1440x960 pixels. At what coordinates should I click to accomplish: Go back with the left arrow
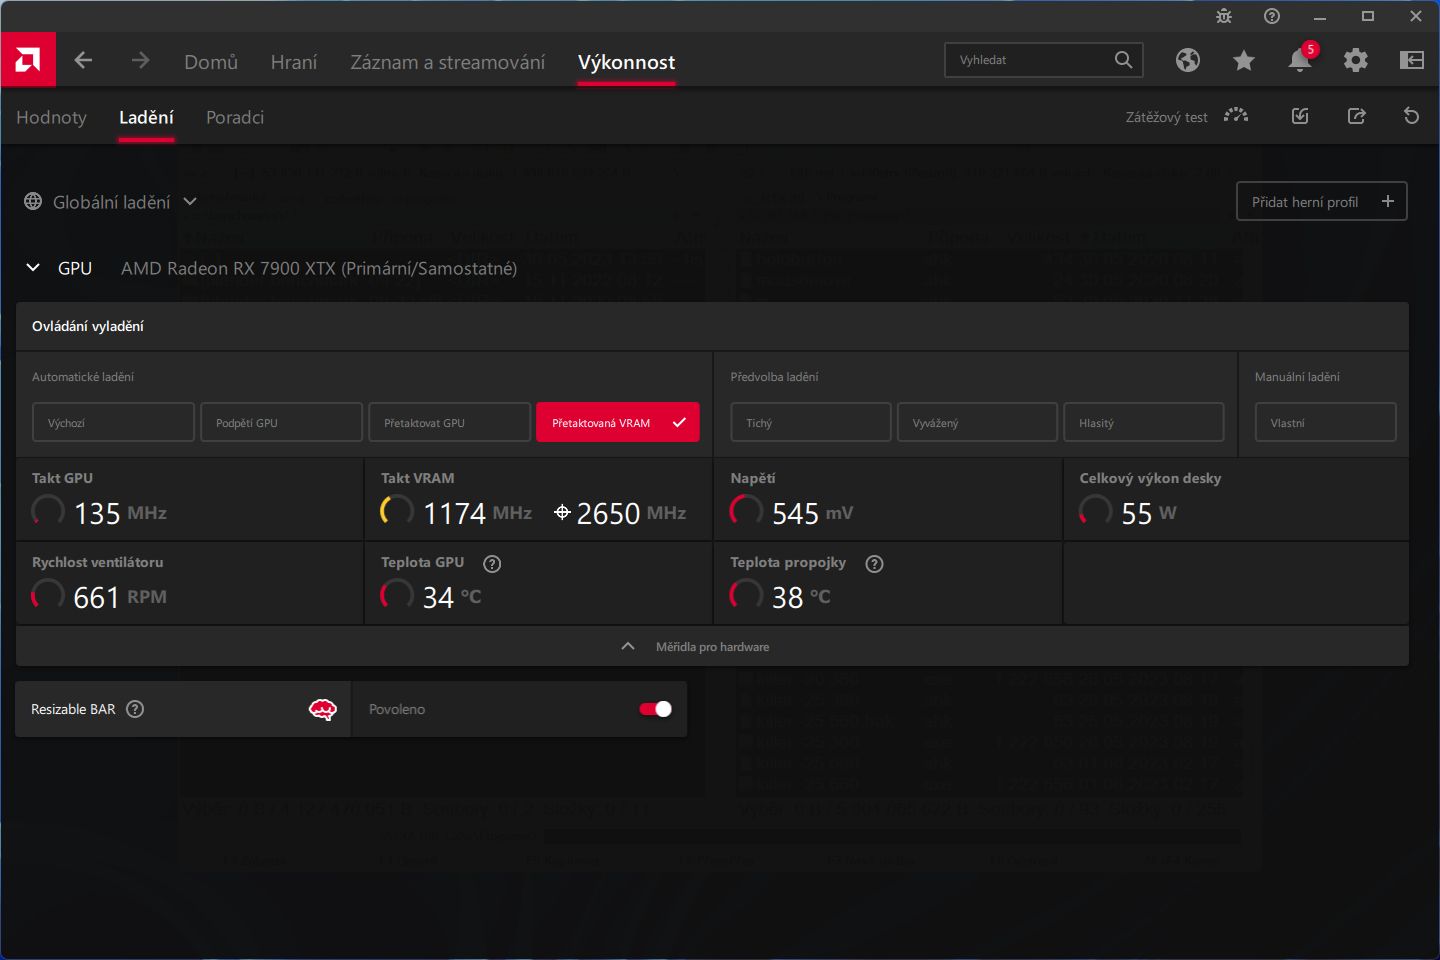(83, 60)
